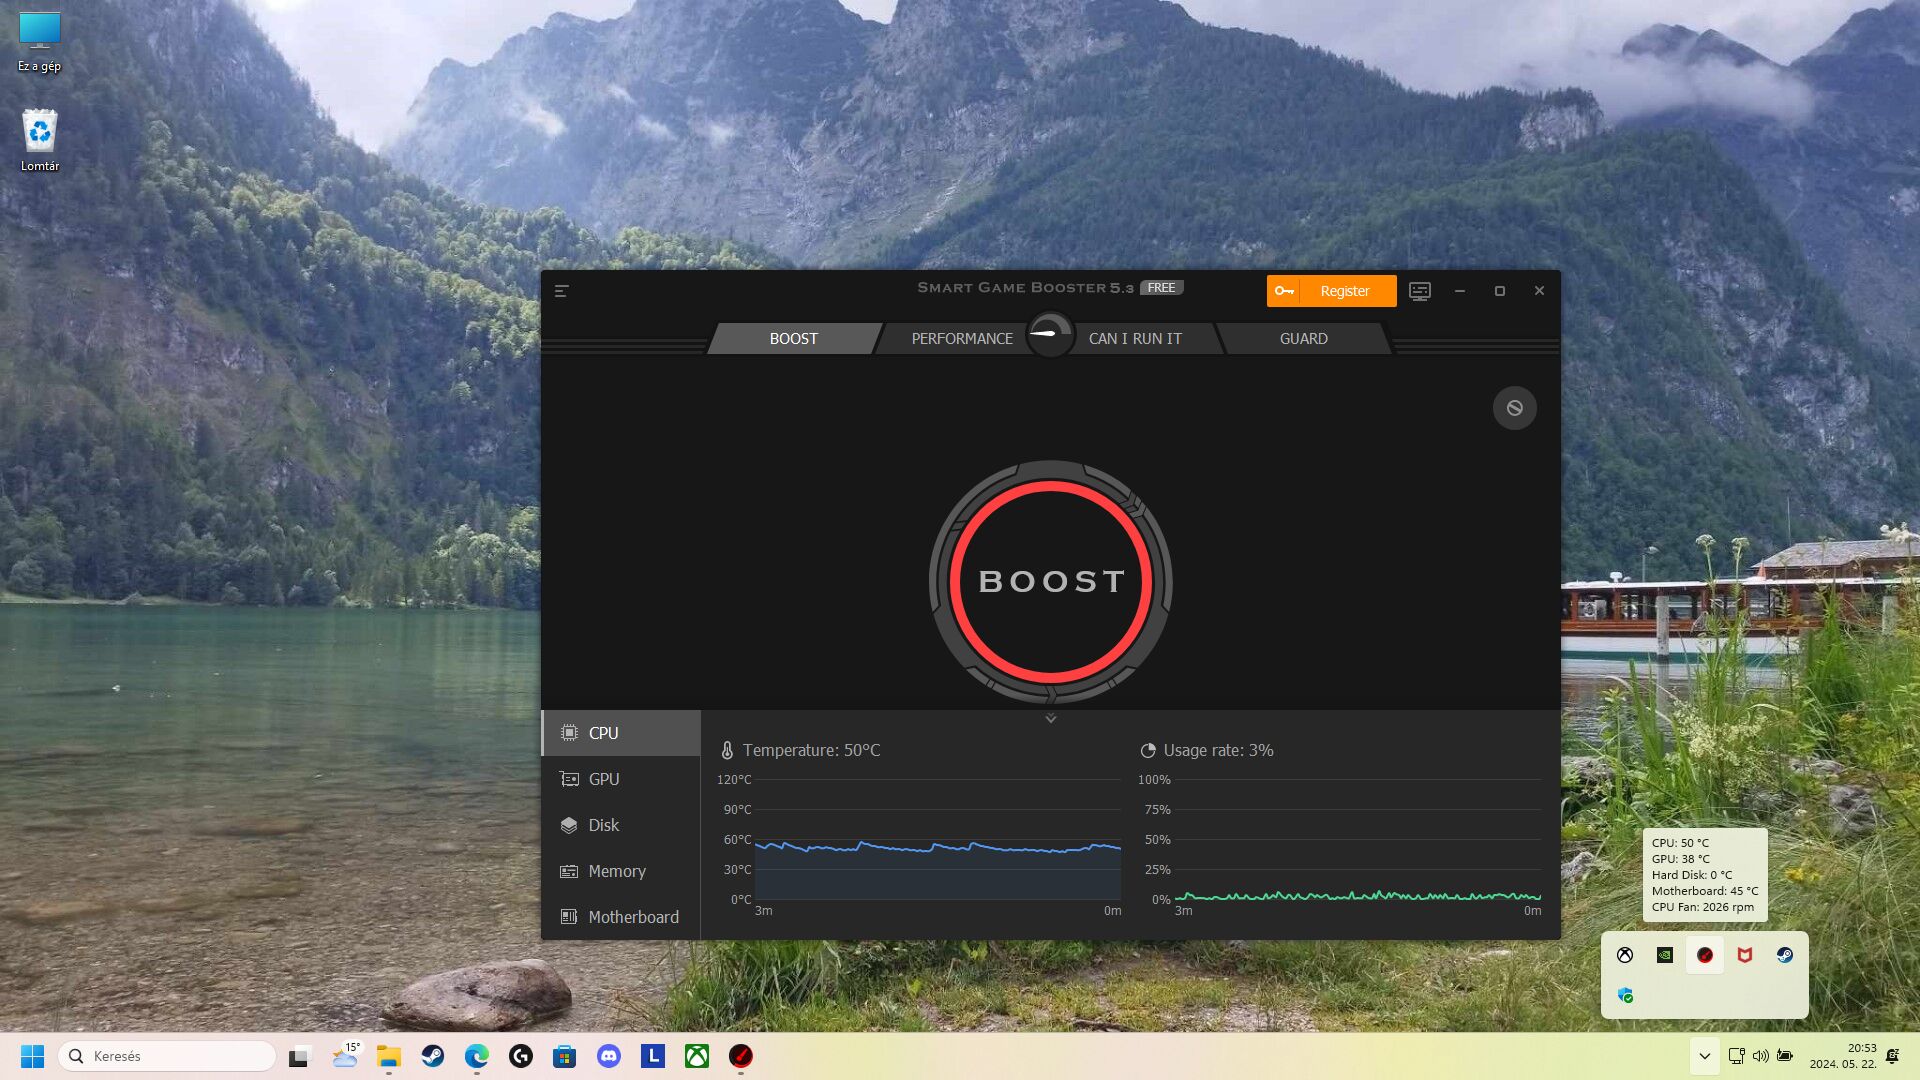1920x1080 pixels.
Task: Click the orange Register button
Action: coord(1331,291)
